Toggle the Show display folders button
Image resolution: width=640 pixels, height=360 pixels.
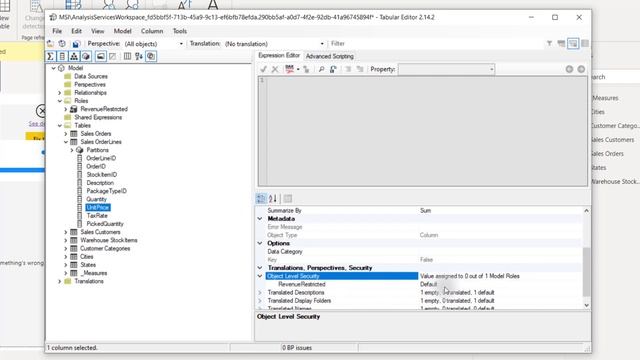100,56
